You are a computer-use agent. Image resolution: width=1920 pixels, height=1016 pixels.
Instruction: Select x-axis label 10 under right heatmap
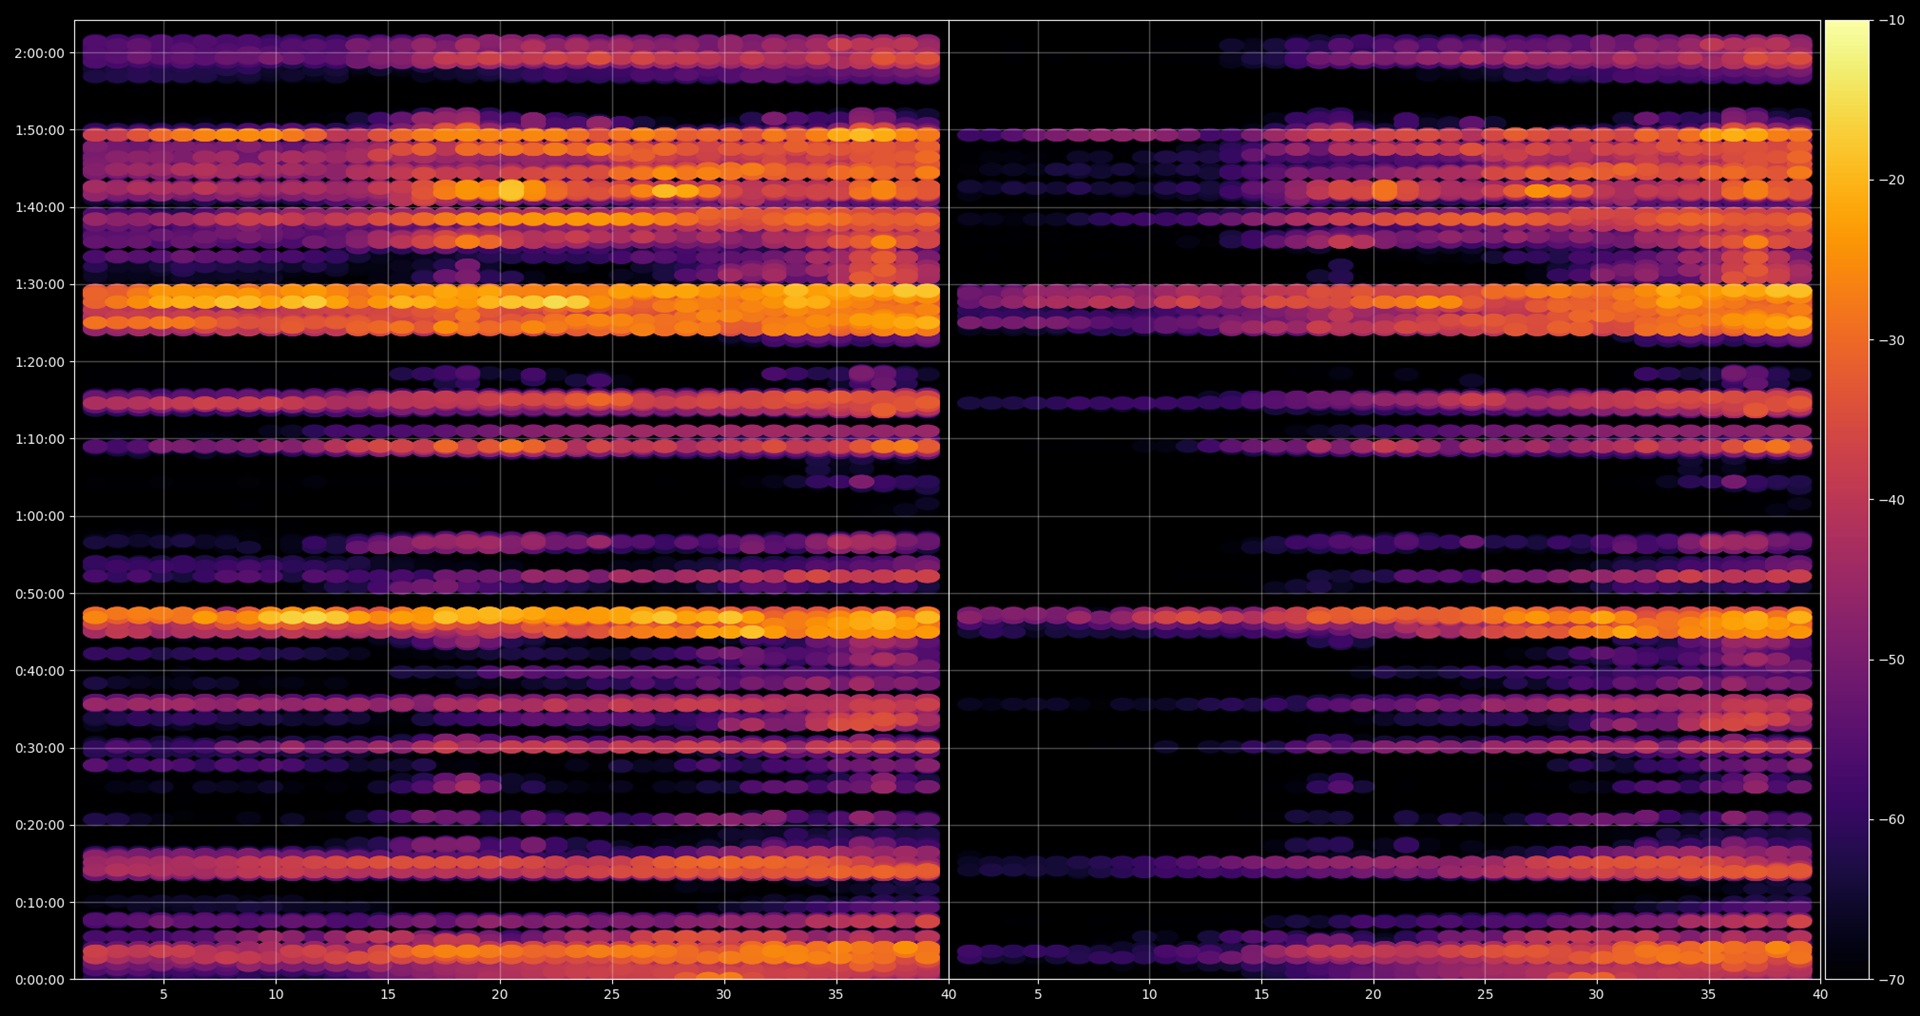click(x=1150, y=994)
